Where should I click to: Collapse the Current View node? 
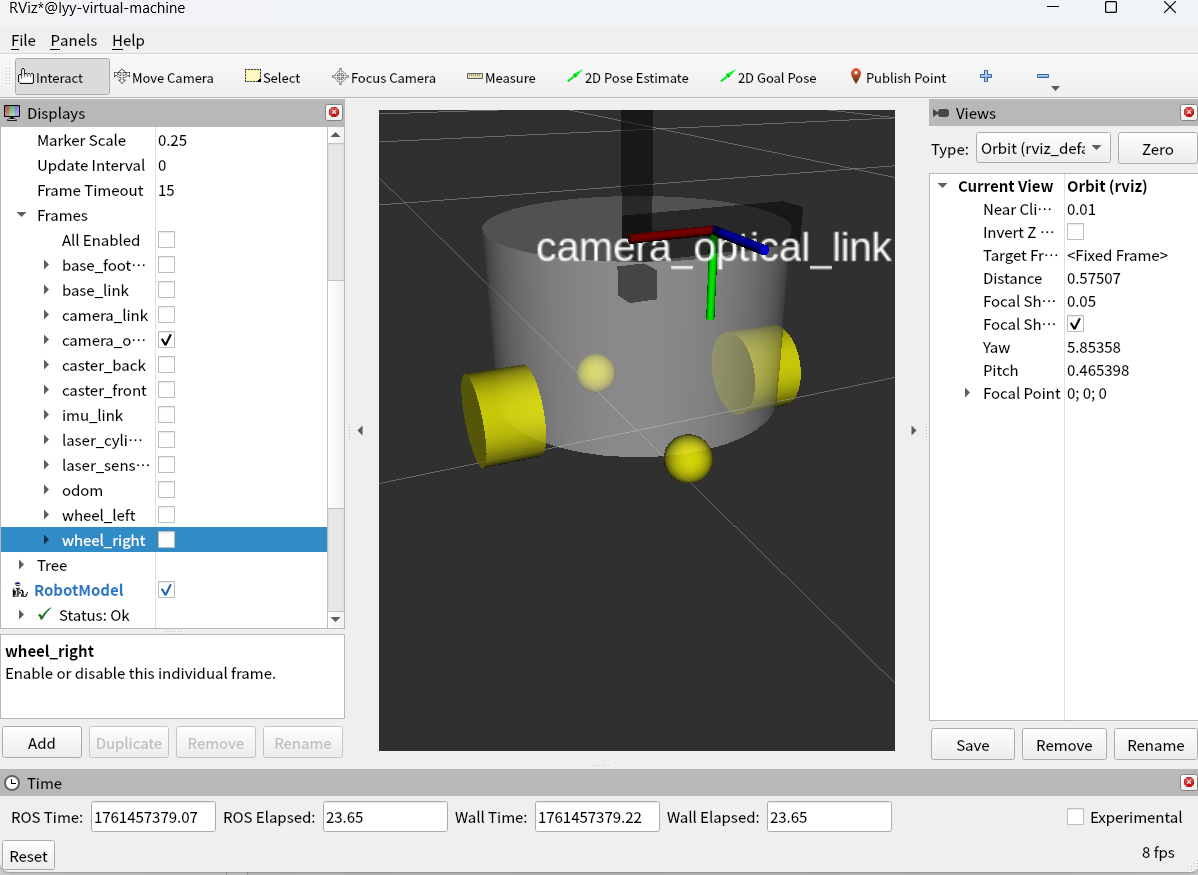(943, 186)
